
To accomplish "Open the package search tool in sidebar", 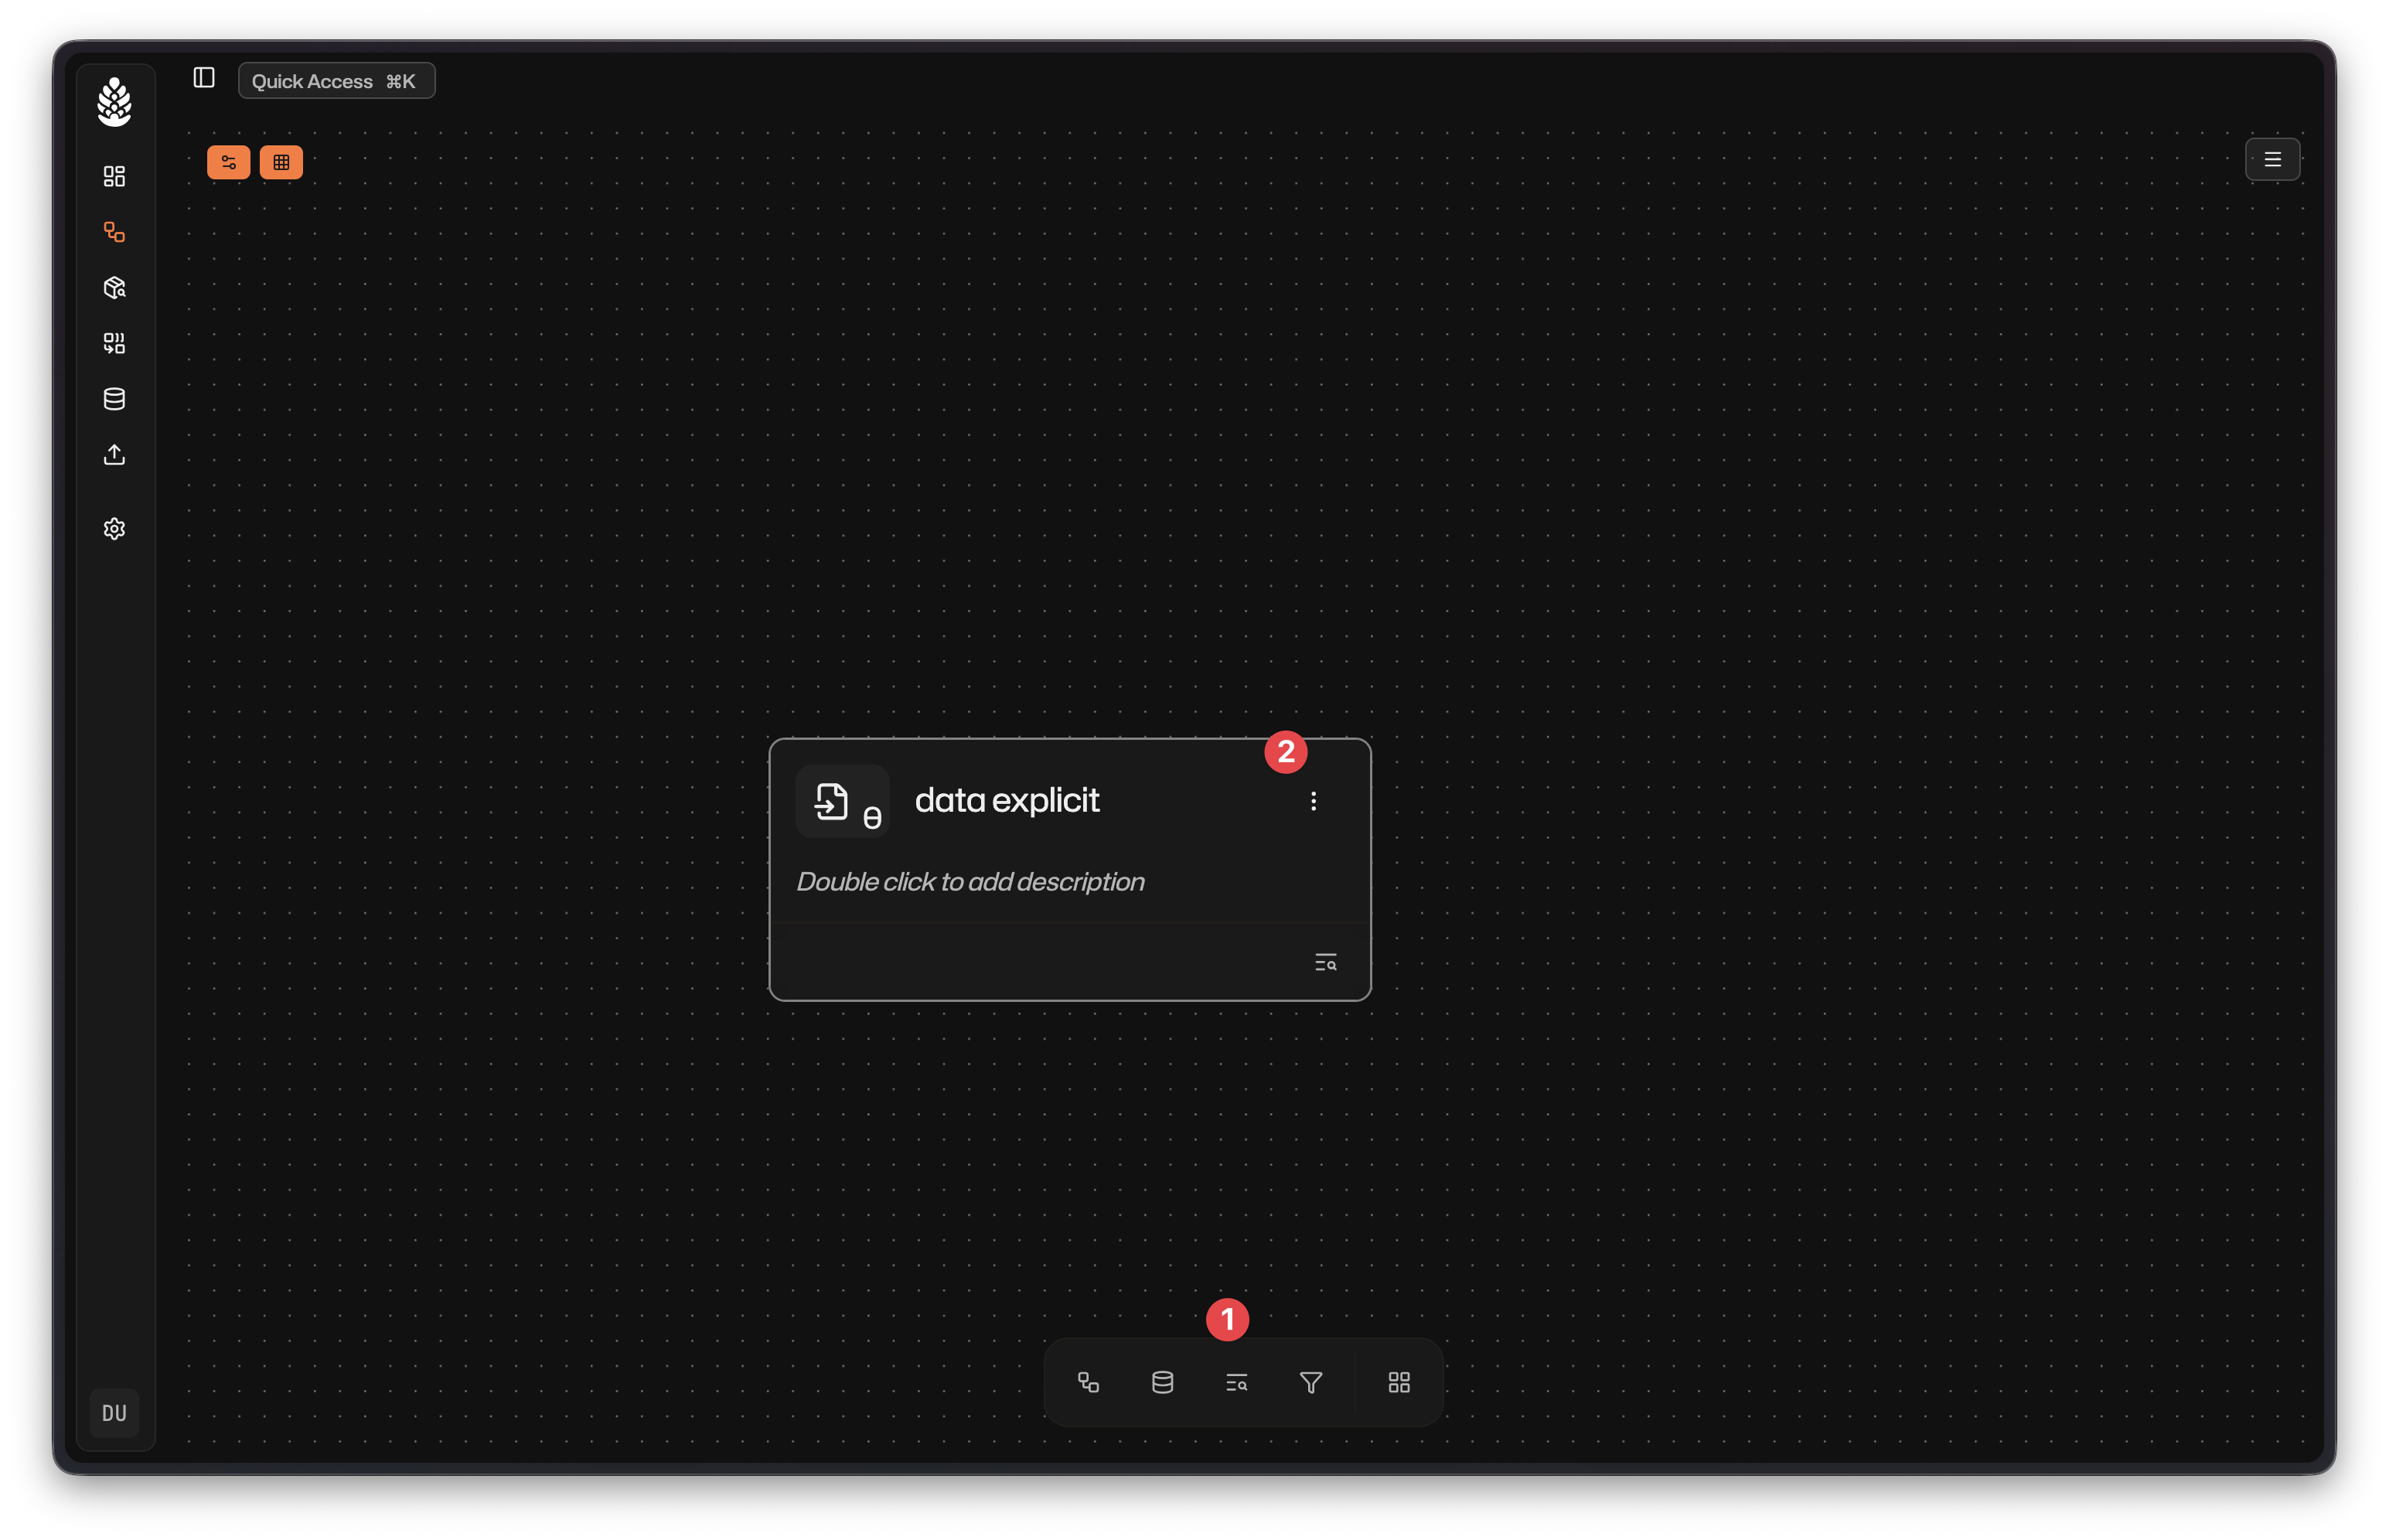I will pyautogui.click(x=114, y=288).
